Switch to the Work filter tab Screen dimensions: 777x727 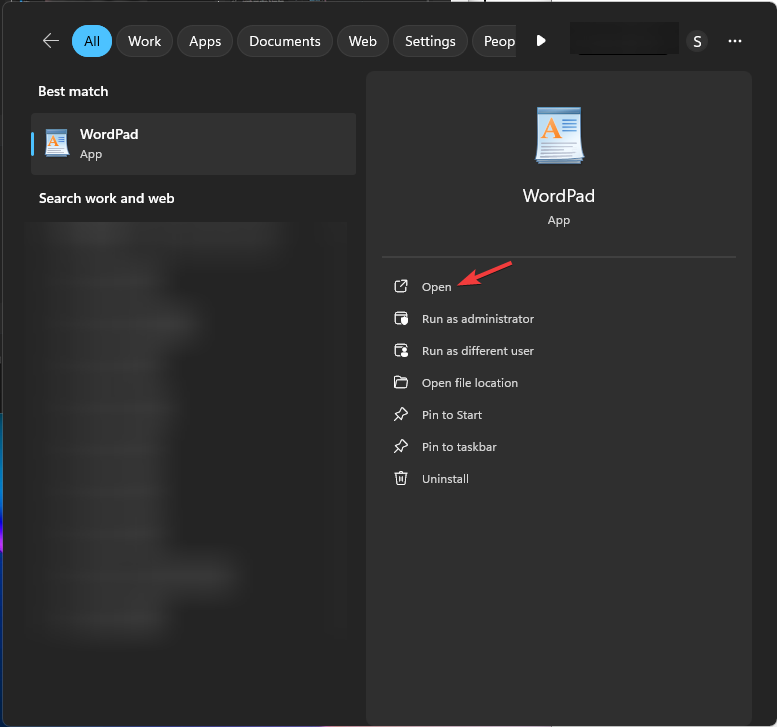(145, 41)
